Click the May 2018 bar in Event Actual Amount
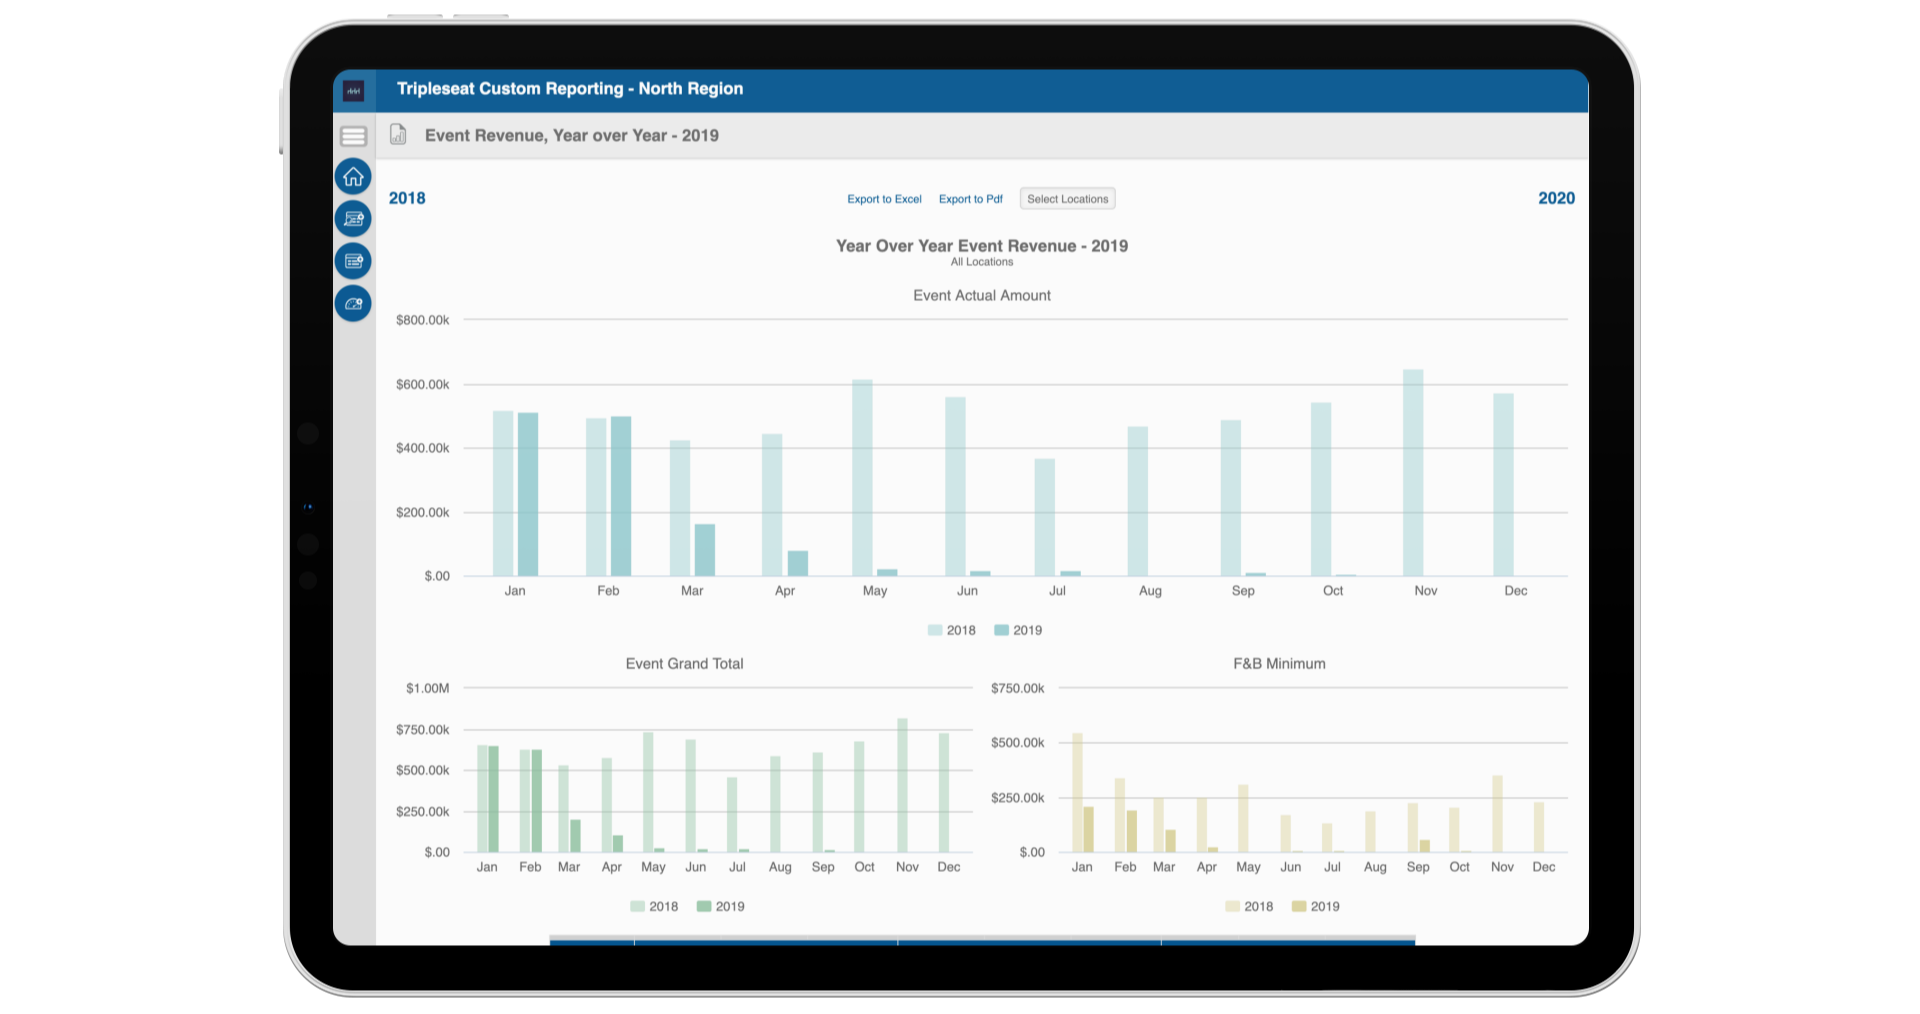 pyautogui.click(x=862, y=478)
